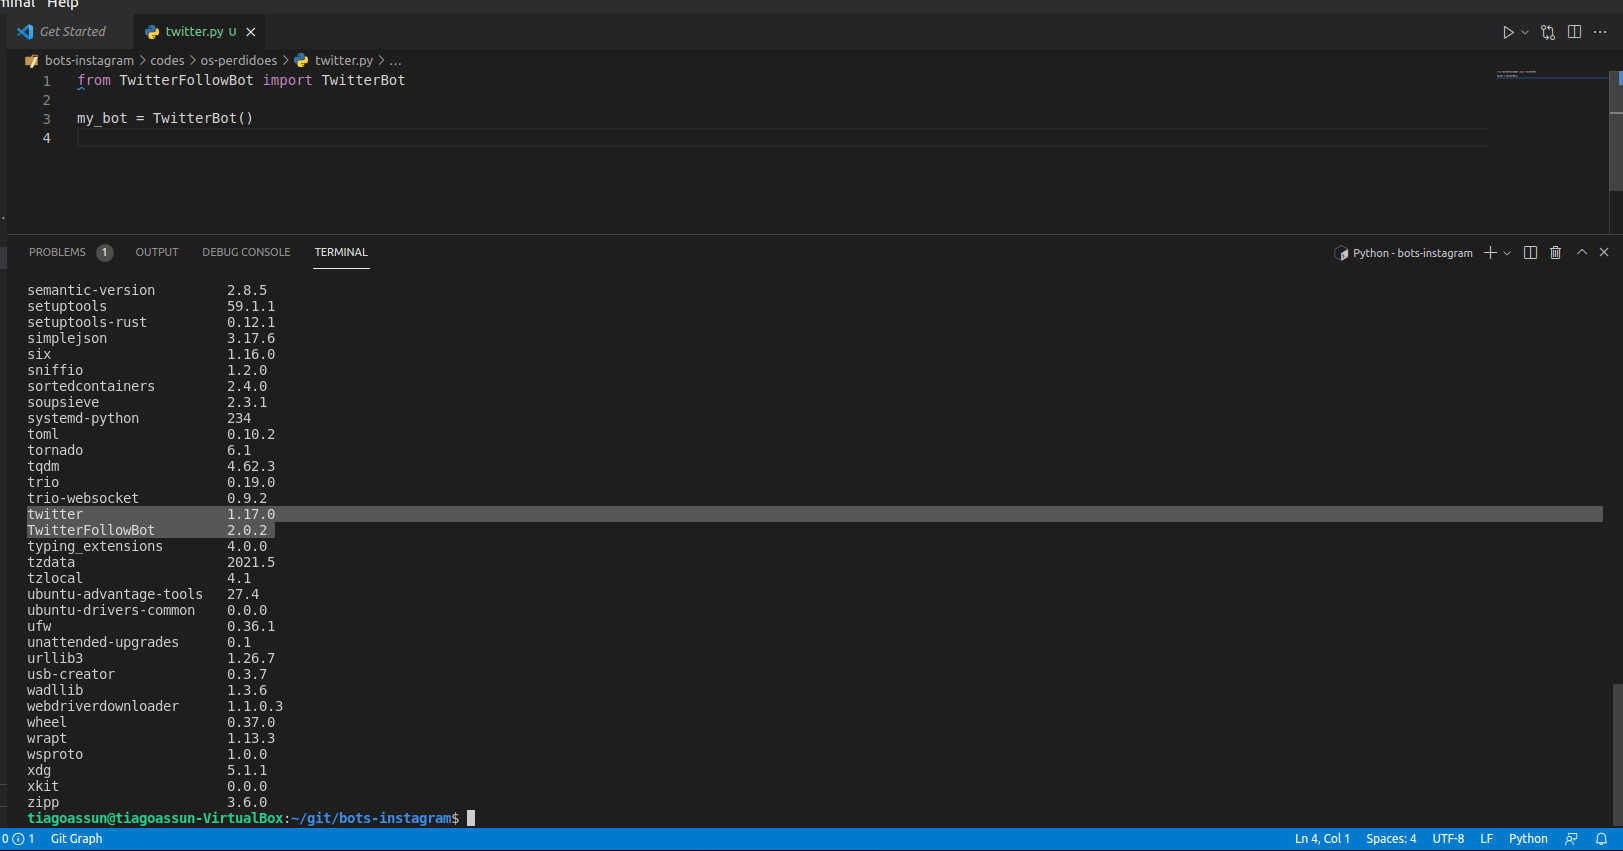Change end of line sequence LF
This screenshot has height=851, width=1623.
click(1487, 839)
